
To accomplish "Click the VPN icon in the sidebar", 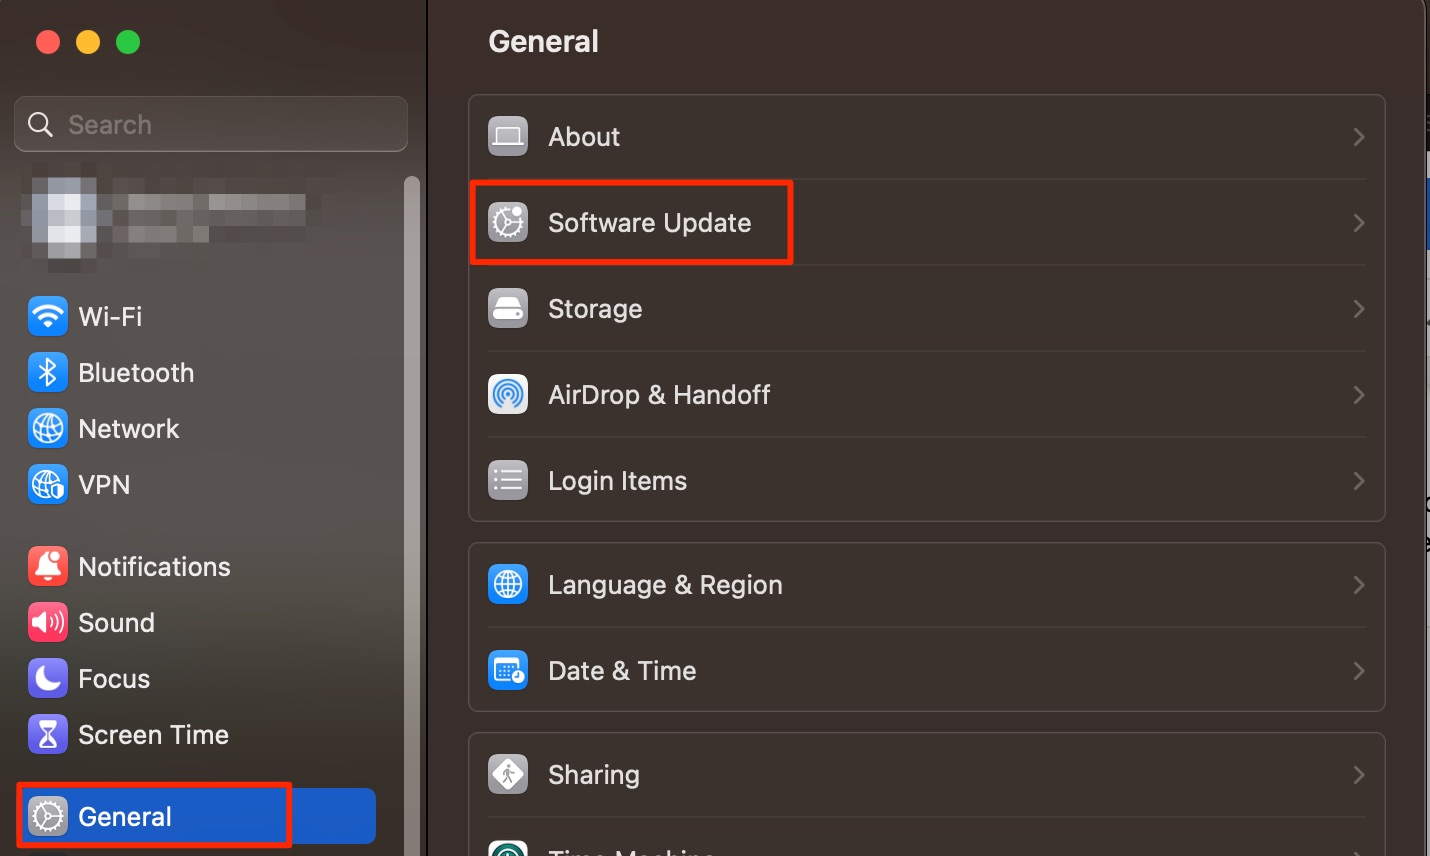I will 48,485.
